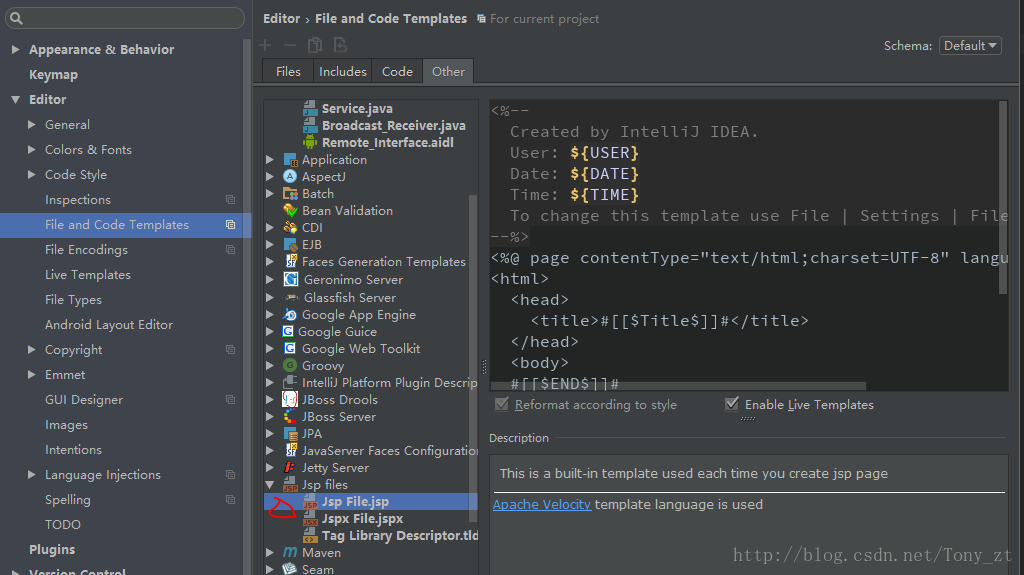Open Plugins settings

click(x=52, y=550)
